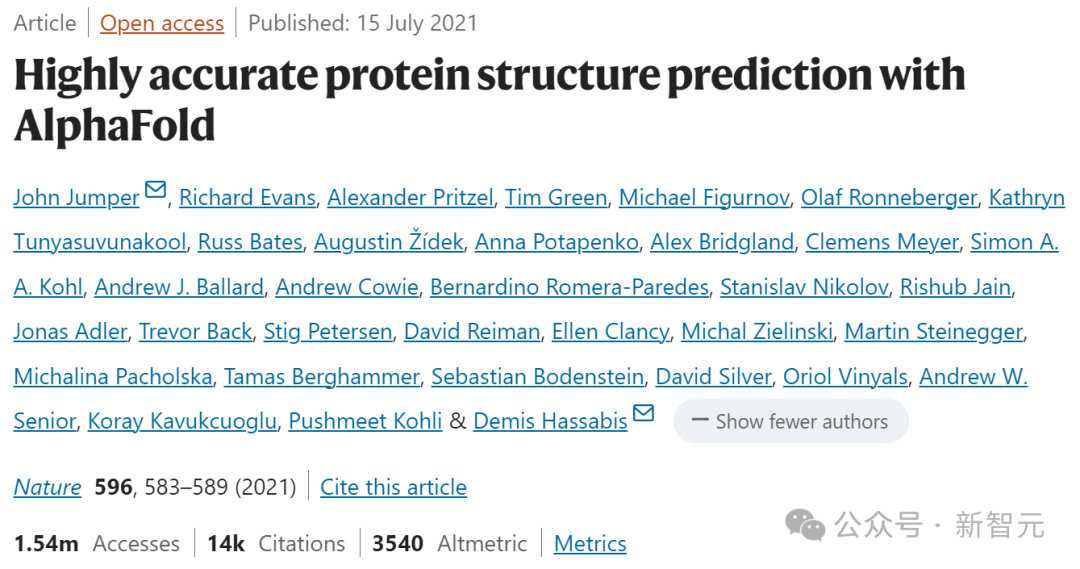Select author Pushmeet Kohli
1080x569 pixels.
click(x=365, y=422)
